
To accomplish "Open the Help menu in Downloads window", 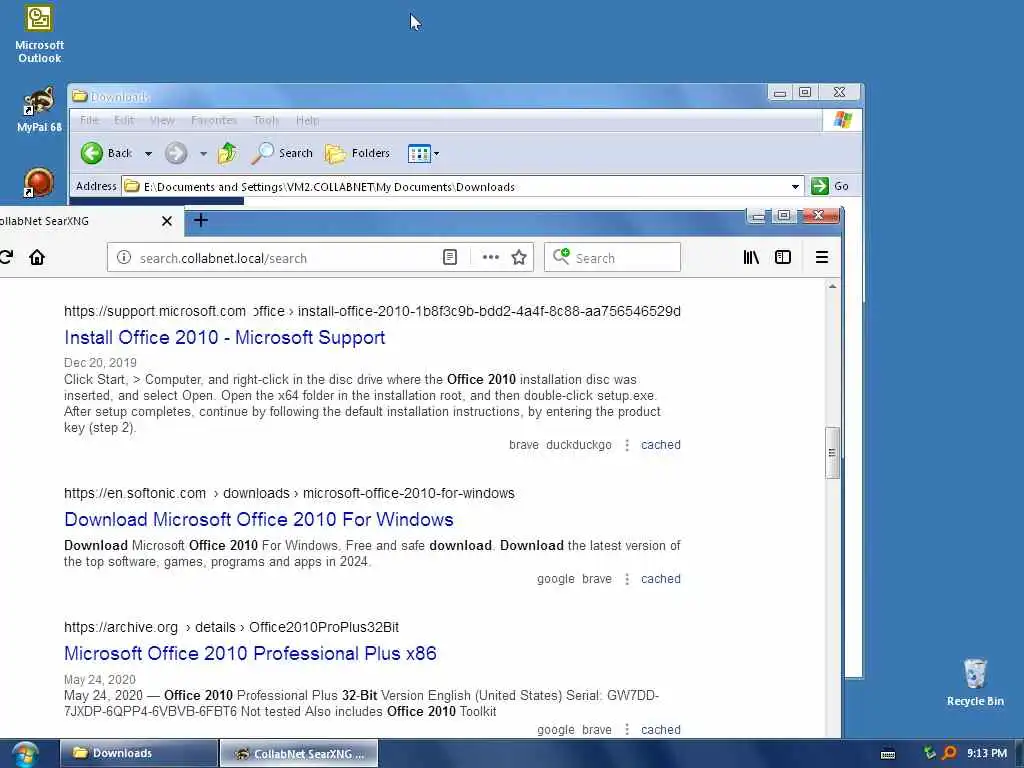I will [308, 120].
